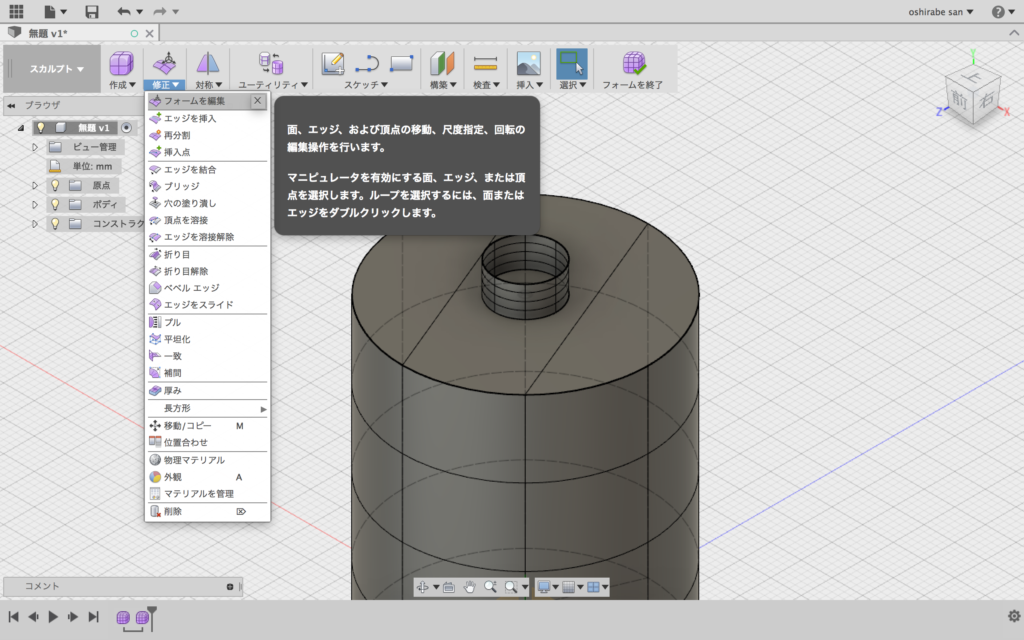Screen dimensions: 1024x640
Task: Open the oshirabe san account menu
Action: [940, 12]
